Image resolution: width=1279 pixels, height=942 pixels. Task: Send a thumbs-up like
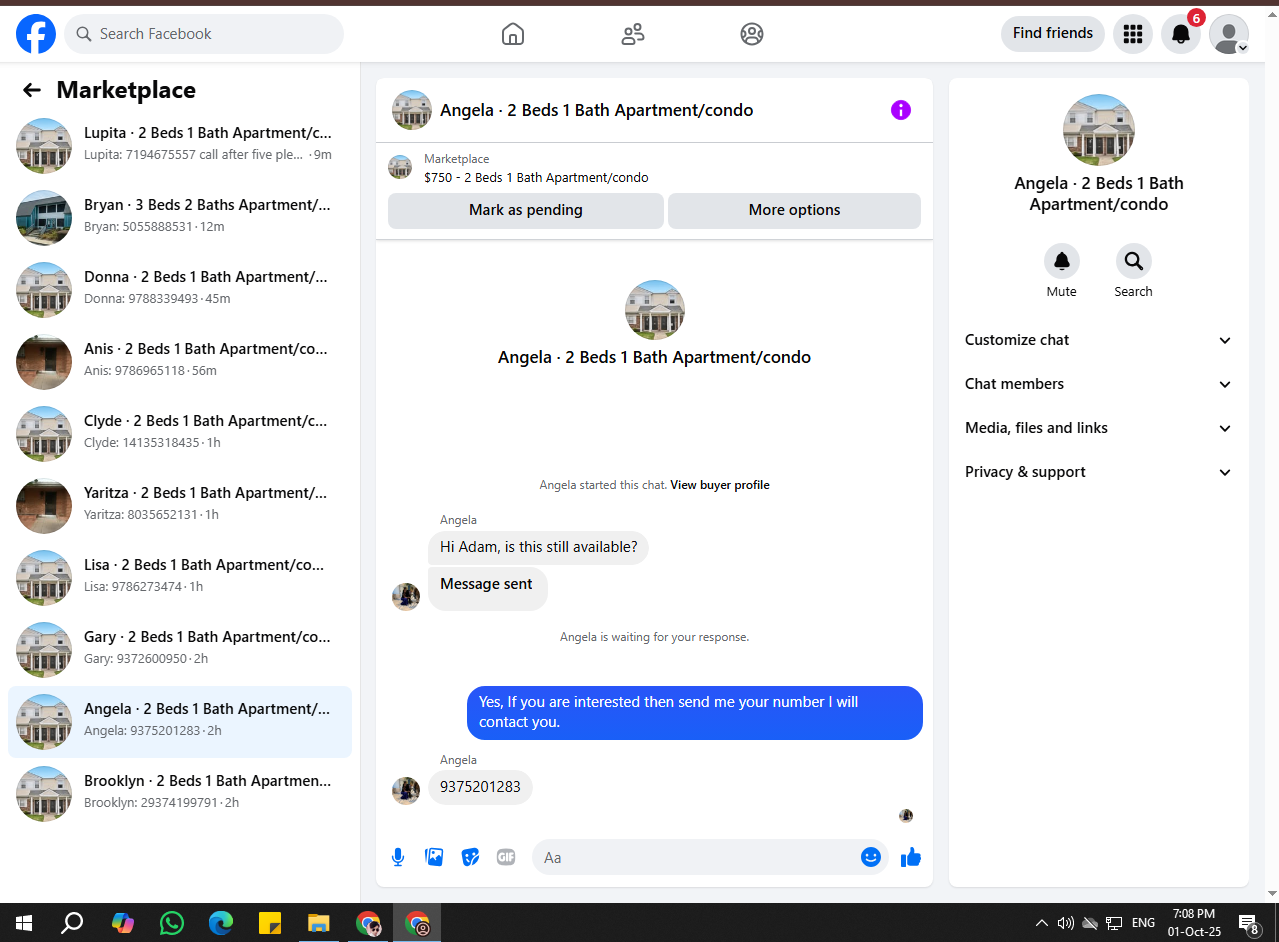coord(910,857)
